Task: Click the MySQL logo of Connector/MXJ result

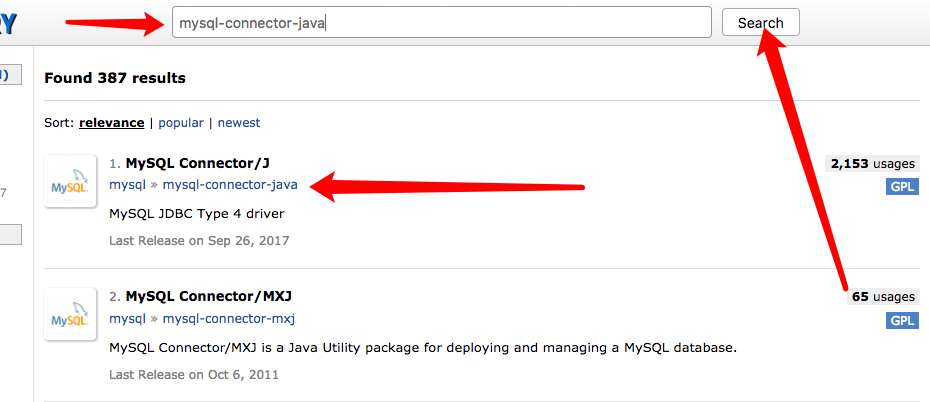Action: 70,314
